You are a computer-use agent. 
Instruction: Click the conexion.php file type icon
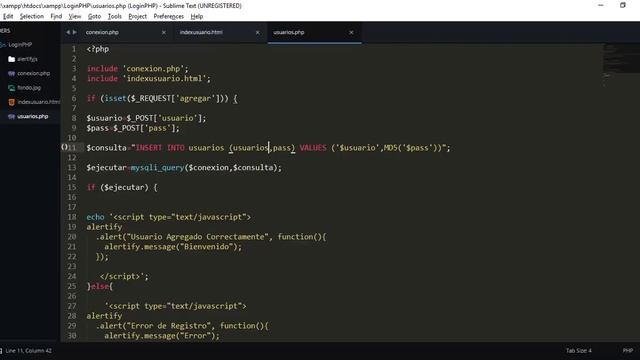click(x=11, y=73)
